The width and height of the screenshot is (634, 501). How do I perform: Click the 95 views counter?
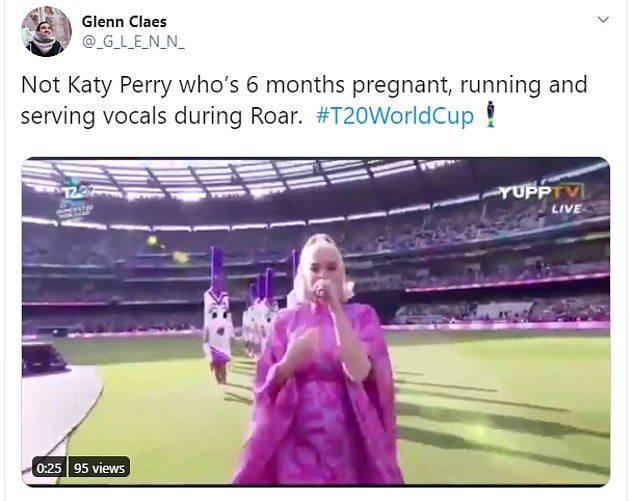click(x=99, y=468)
